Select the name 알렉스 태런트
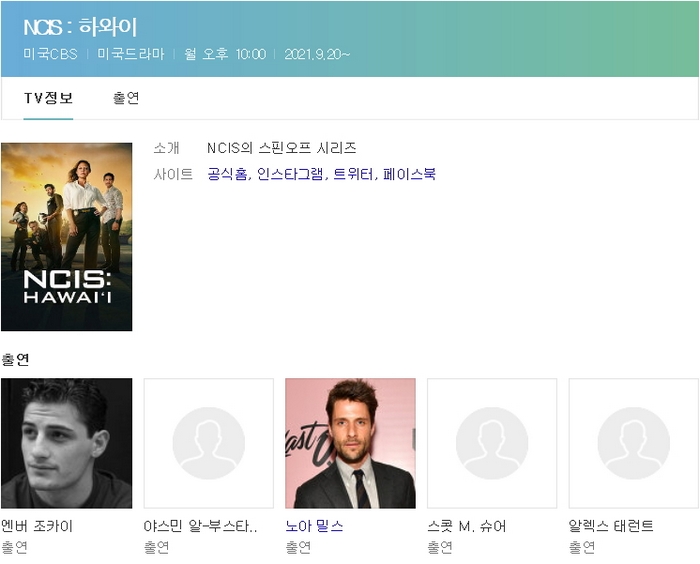The height and width of the screenshot is (564, 700). click(611, 526)
